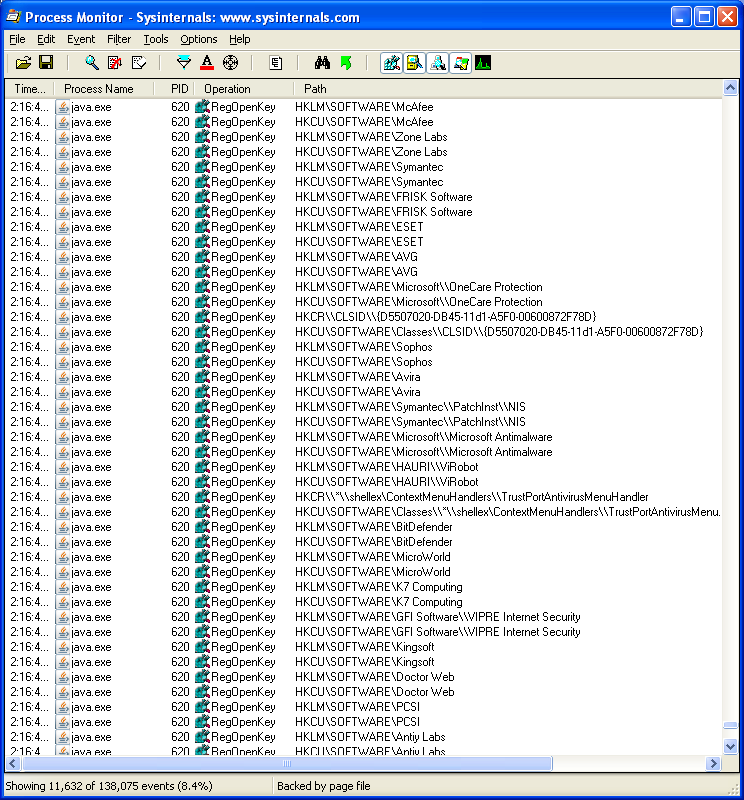The width and height of the screenshot is (744, 800).
Task: Click the crosshair target window icon
Action: pyautogui.click(x=230, y=63)
